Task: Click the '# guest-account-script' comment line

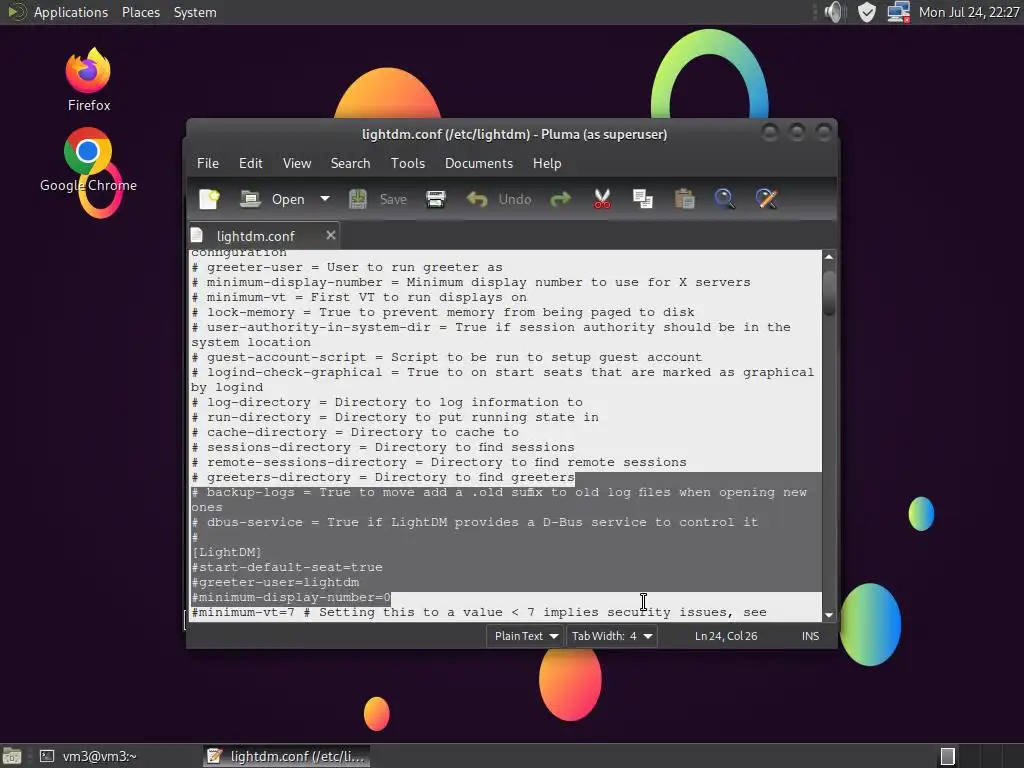Action: click(x=447, y=357)
